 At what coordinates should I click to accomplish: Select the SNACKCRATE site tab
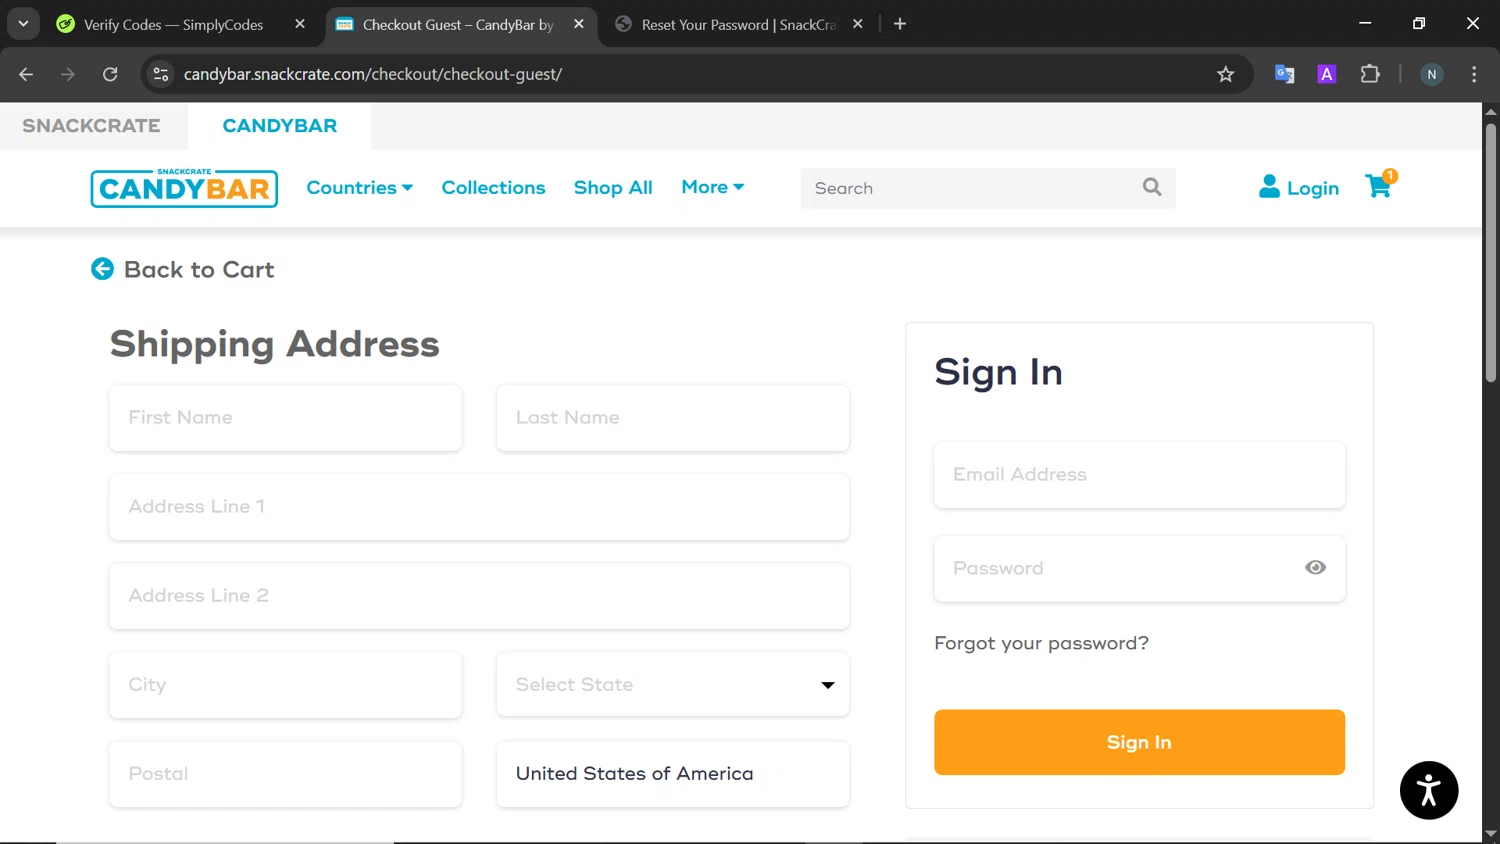(x=91, y=126)
